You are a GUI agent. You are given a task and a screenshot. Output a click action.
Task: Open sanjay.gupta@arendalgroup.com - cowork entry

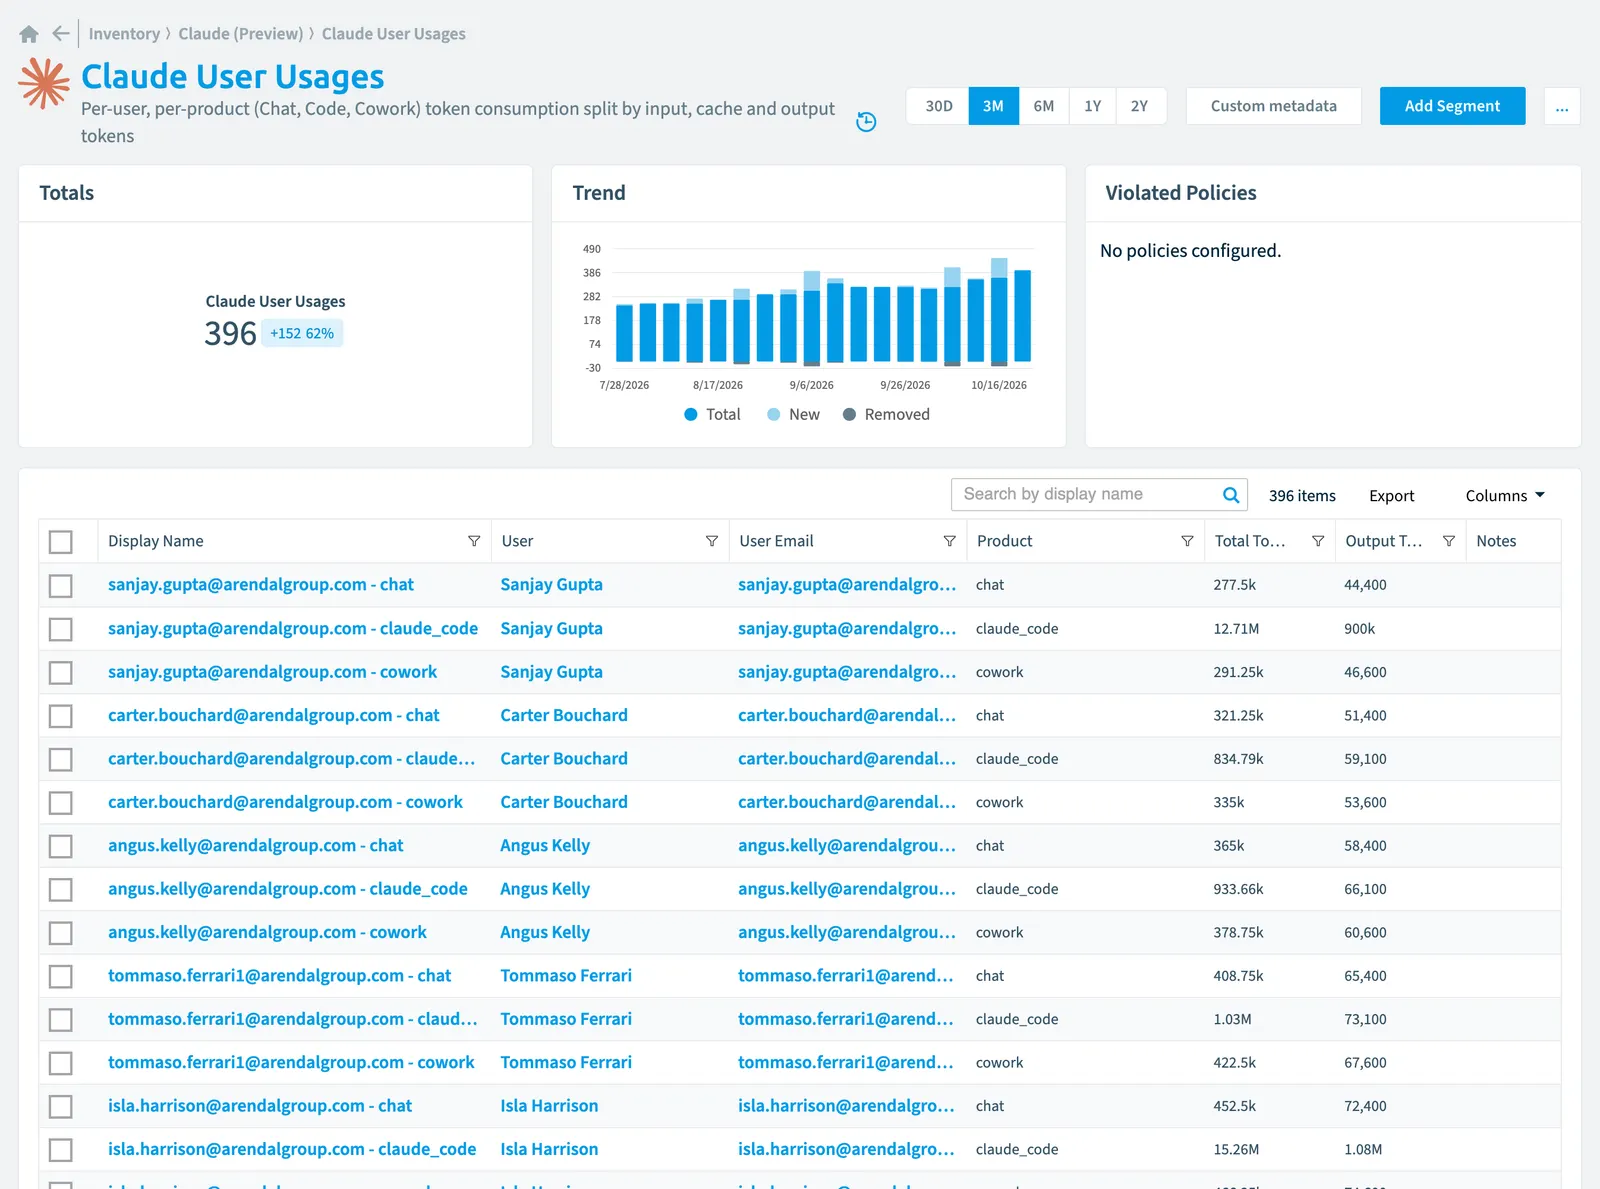(x=272, y=672)
